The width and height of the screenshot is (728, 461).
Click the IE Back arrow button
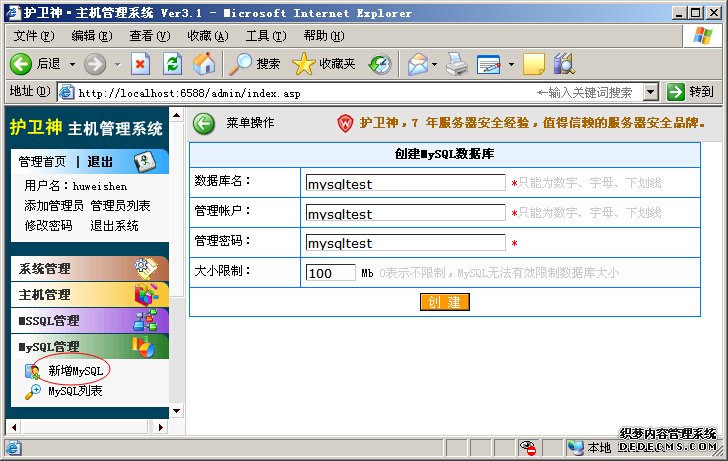tap(20, 64)
